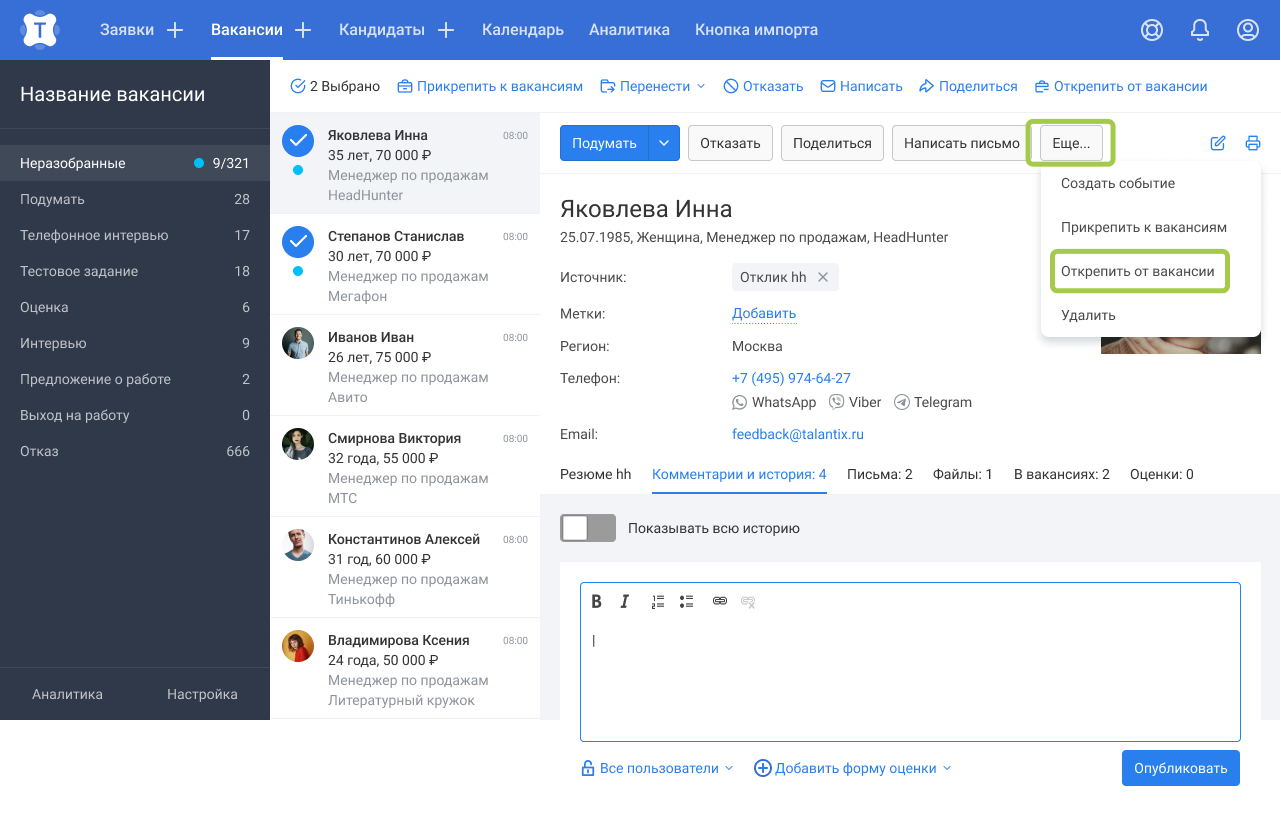Toggle the 2 Выбрано selection indicator

(x=335, y=86)
